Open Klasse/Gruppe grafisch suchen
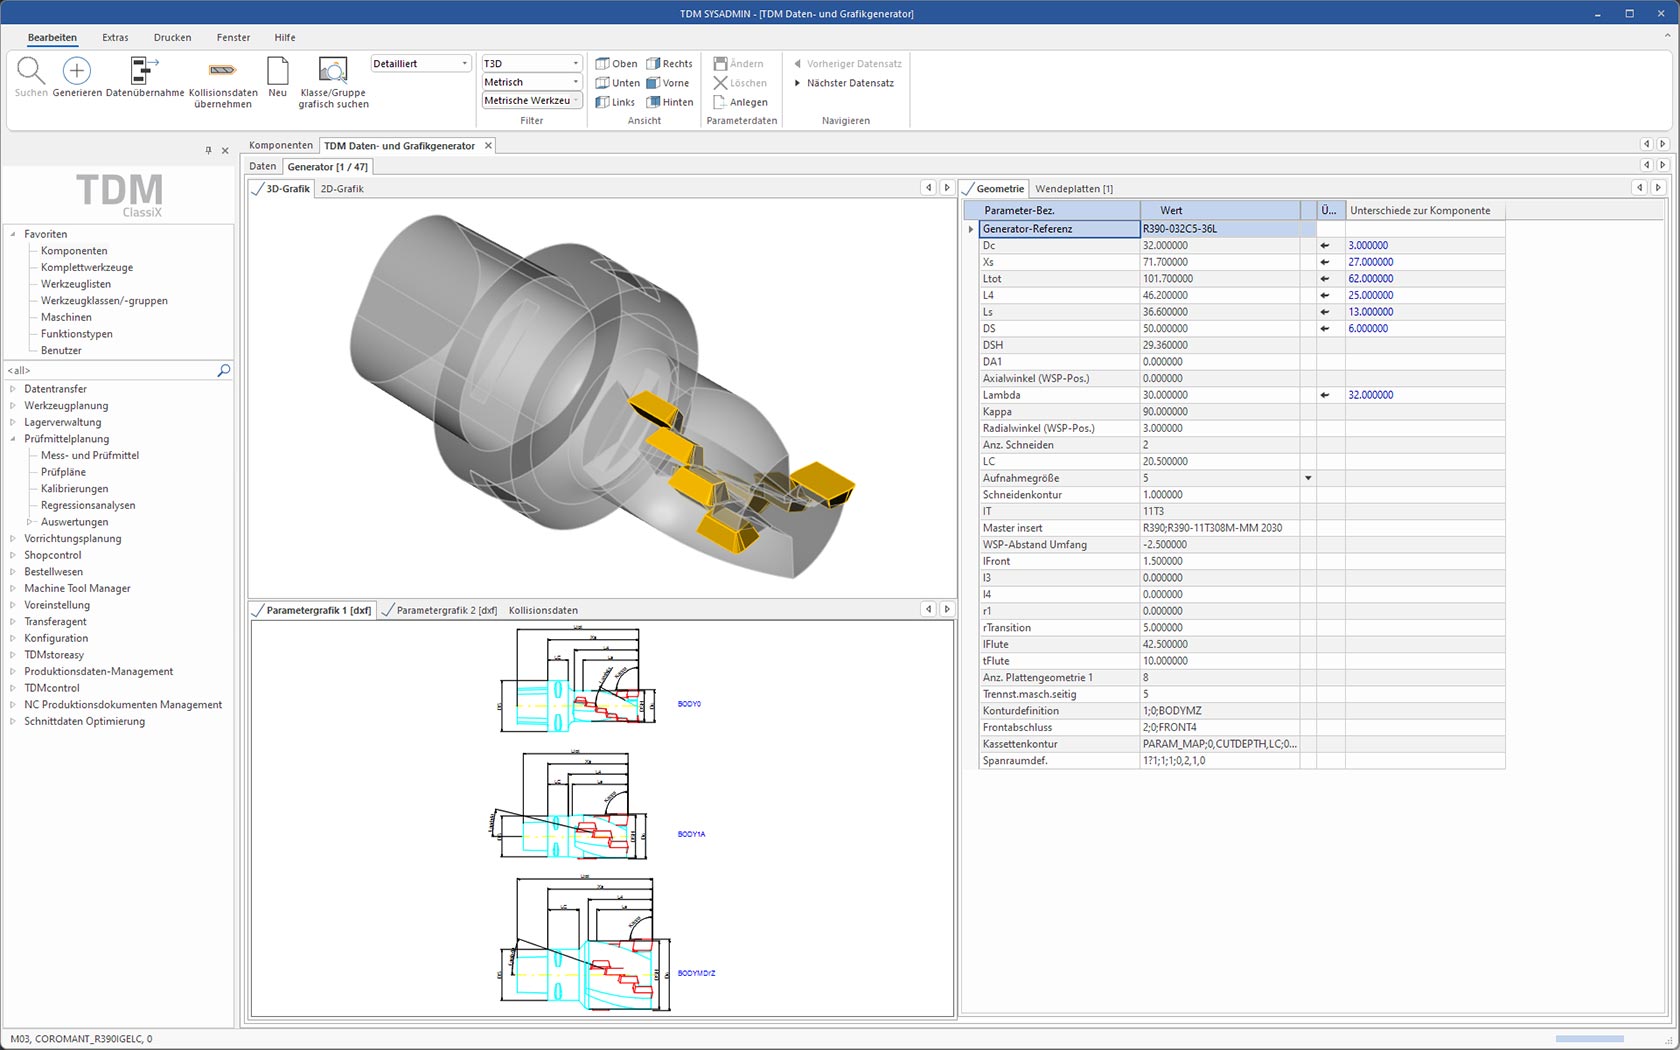 (x=333, y=71)
